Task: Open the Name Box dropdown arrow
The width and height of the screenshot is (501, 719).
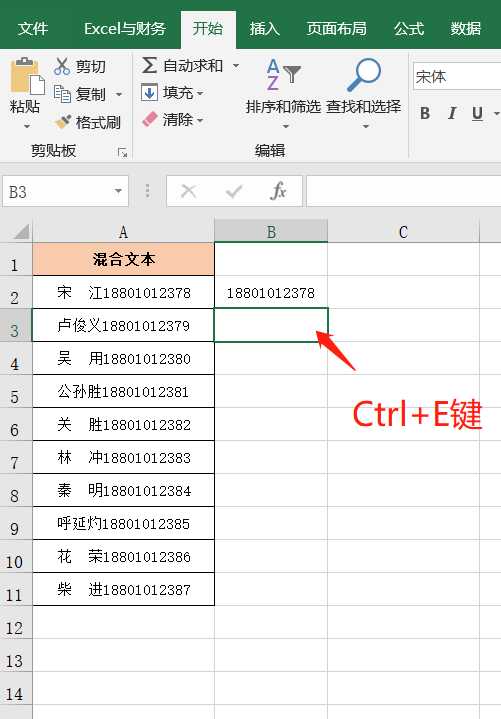Action: (x=118, y=191)
